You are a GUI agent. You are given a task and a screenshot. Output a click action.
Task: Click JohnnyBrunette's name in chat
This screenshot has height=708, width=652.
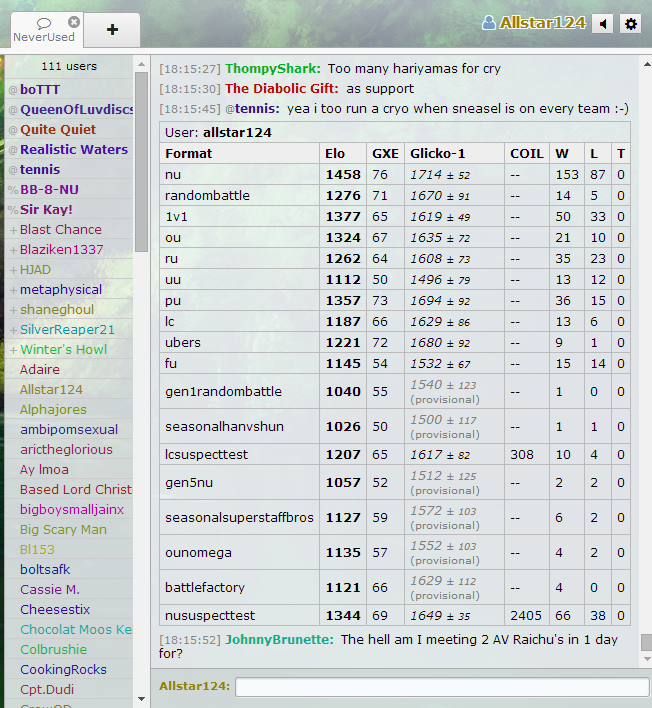278,639
